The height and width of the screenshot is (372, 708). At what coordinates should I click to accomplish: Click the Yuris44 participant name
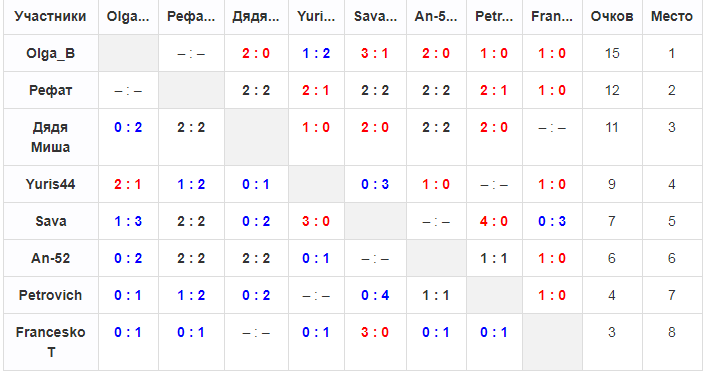[x=50, y=184]
